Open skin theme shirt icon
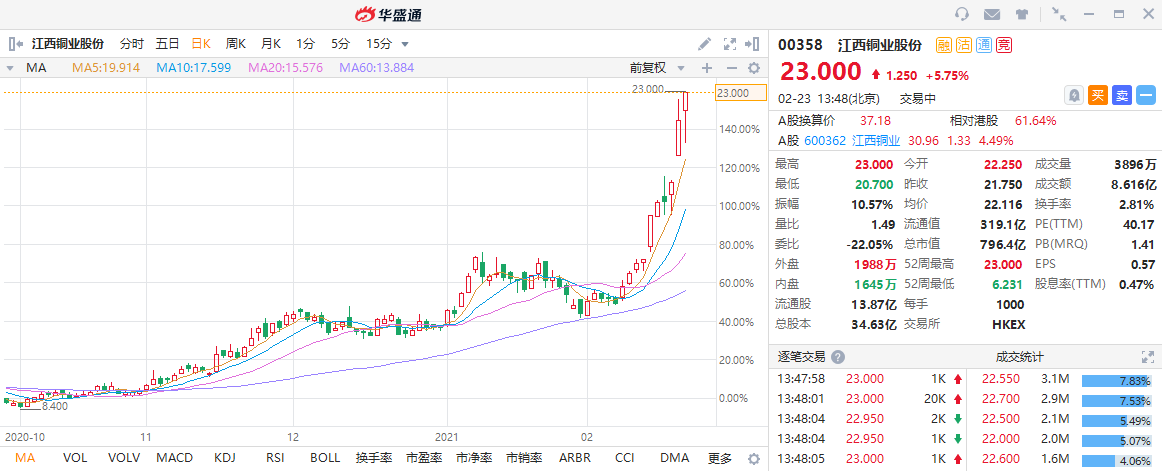The image size is (1162, 471). [x=1022, y=14]
